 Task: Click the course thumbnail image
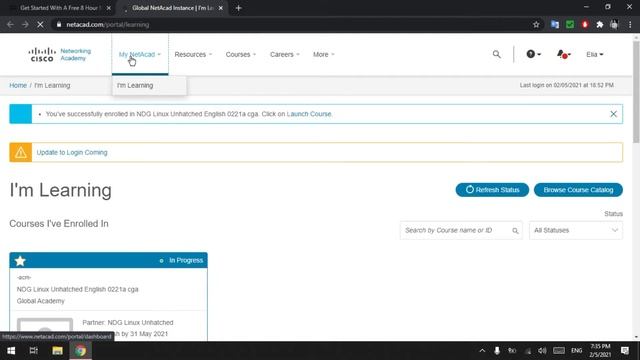click(x=45, y=329)
